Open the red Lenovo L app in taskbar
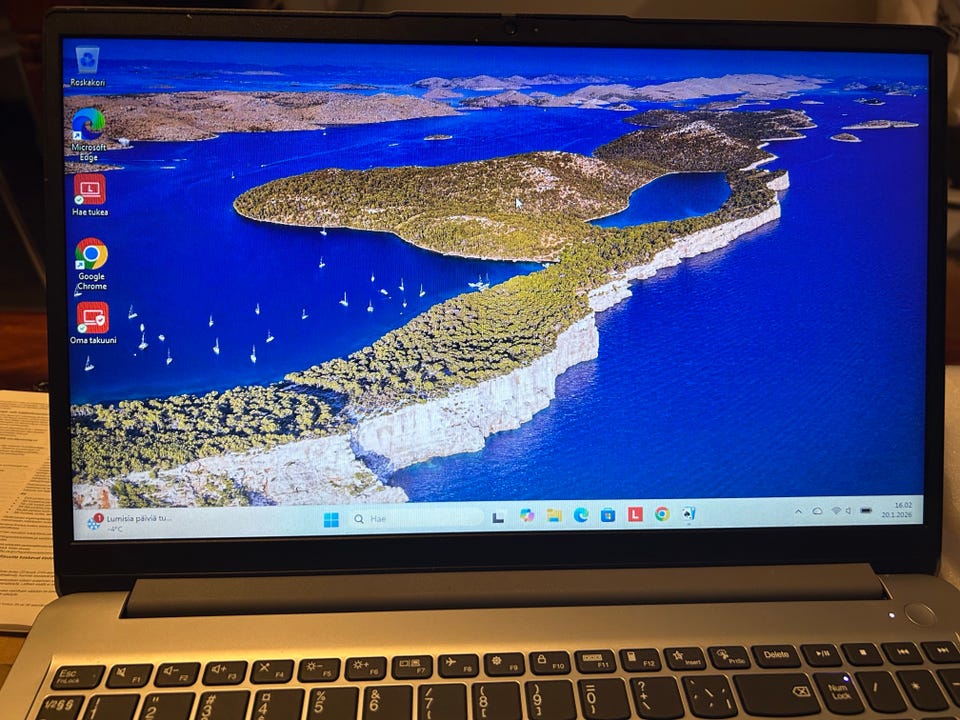960x720 pixels. coord(635,514)
